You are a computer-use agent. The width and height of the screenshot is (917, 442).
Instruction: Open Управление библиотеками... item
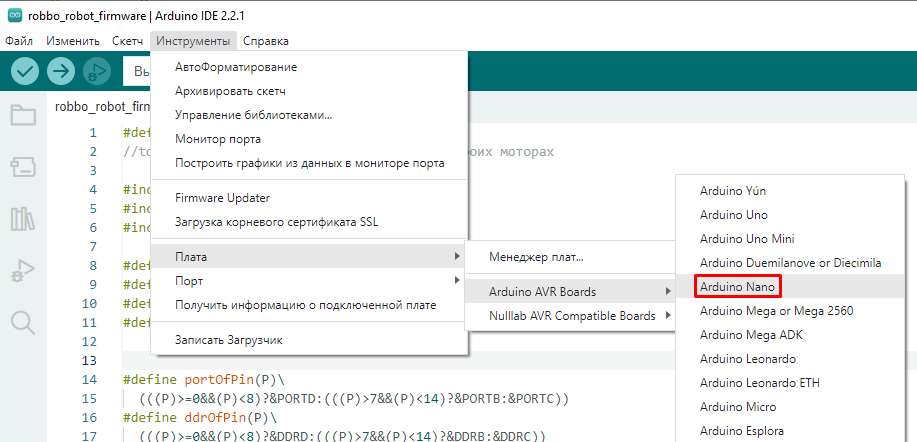[x=309, y=115]
